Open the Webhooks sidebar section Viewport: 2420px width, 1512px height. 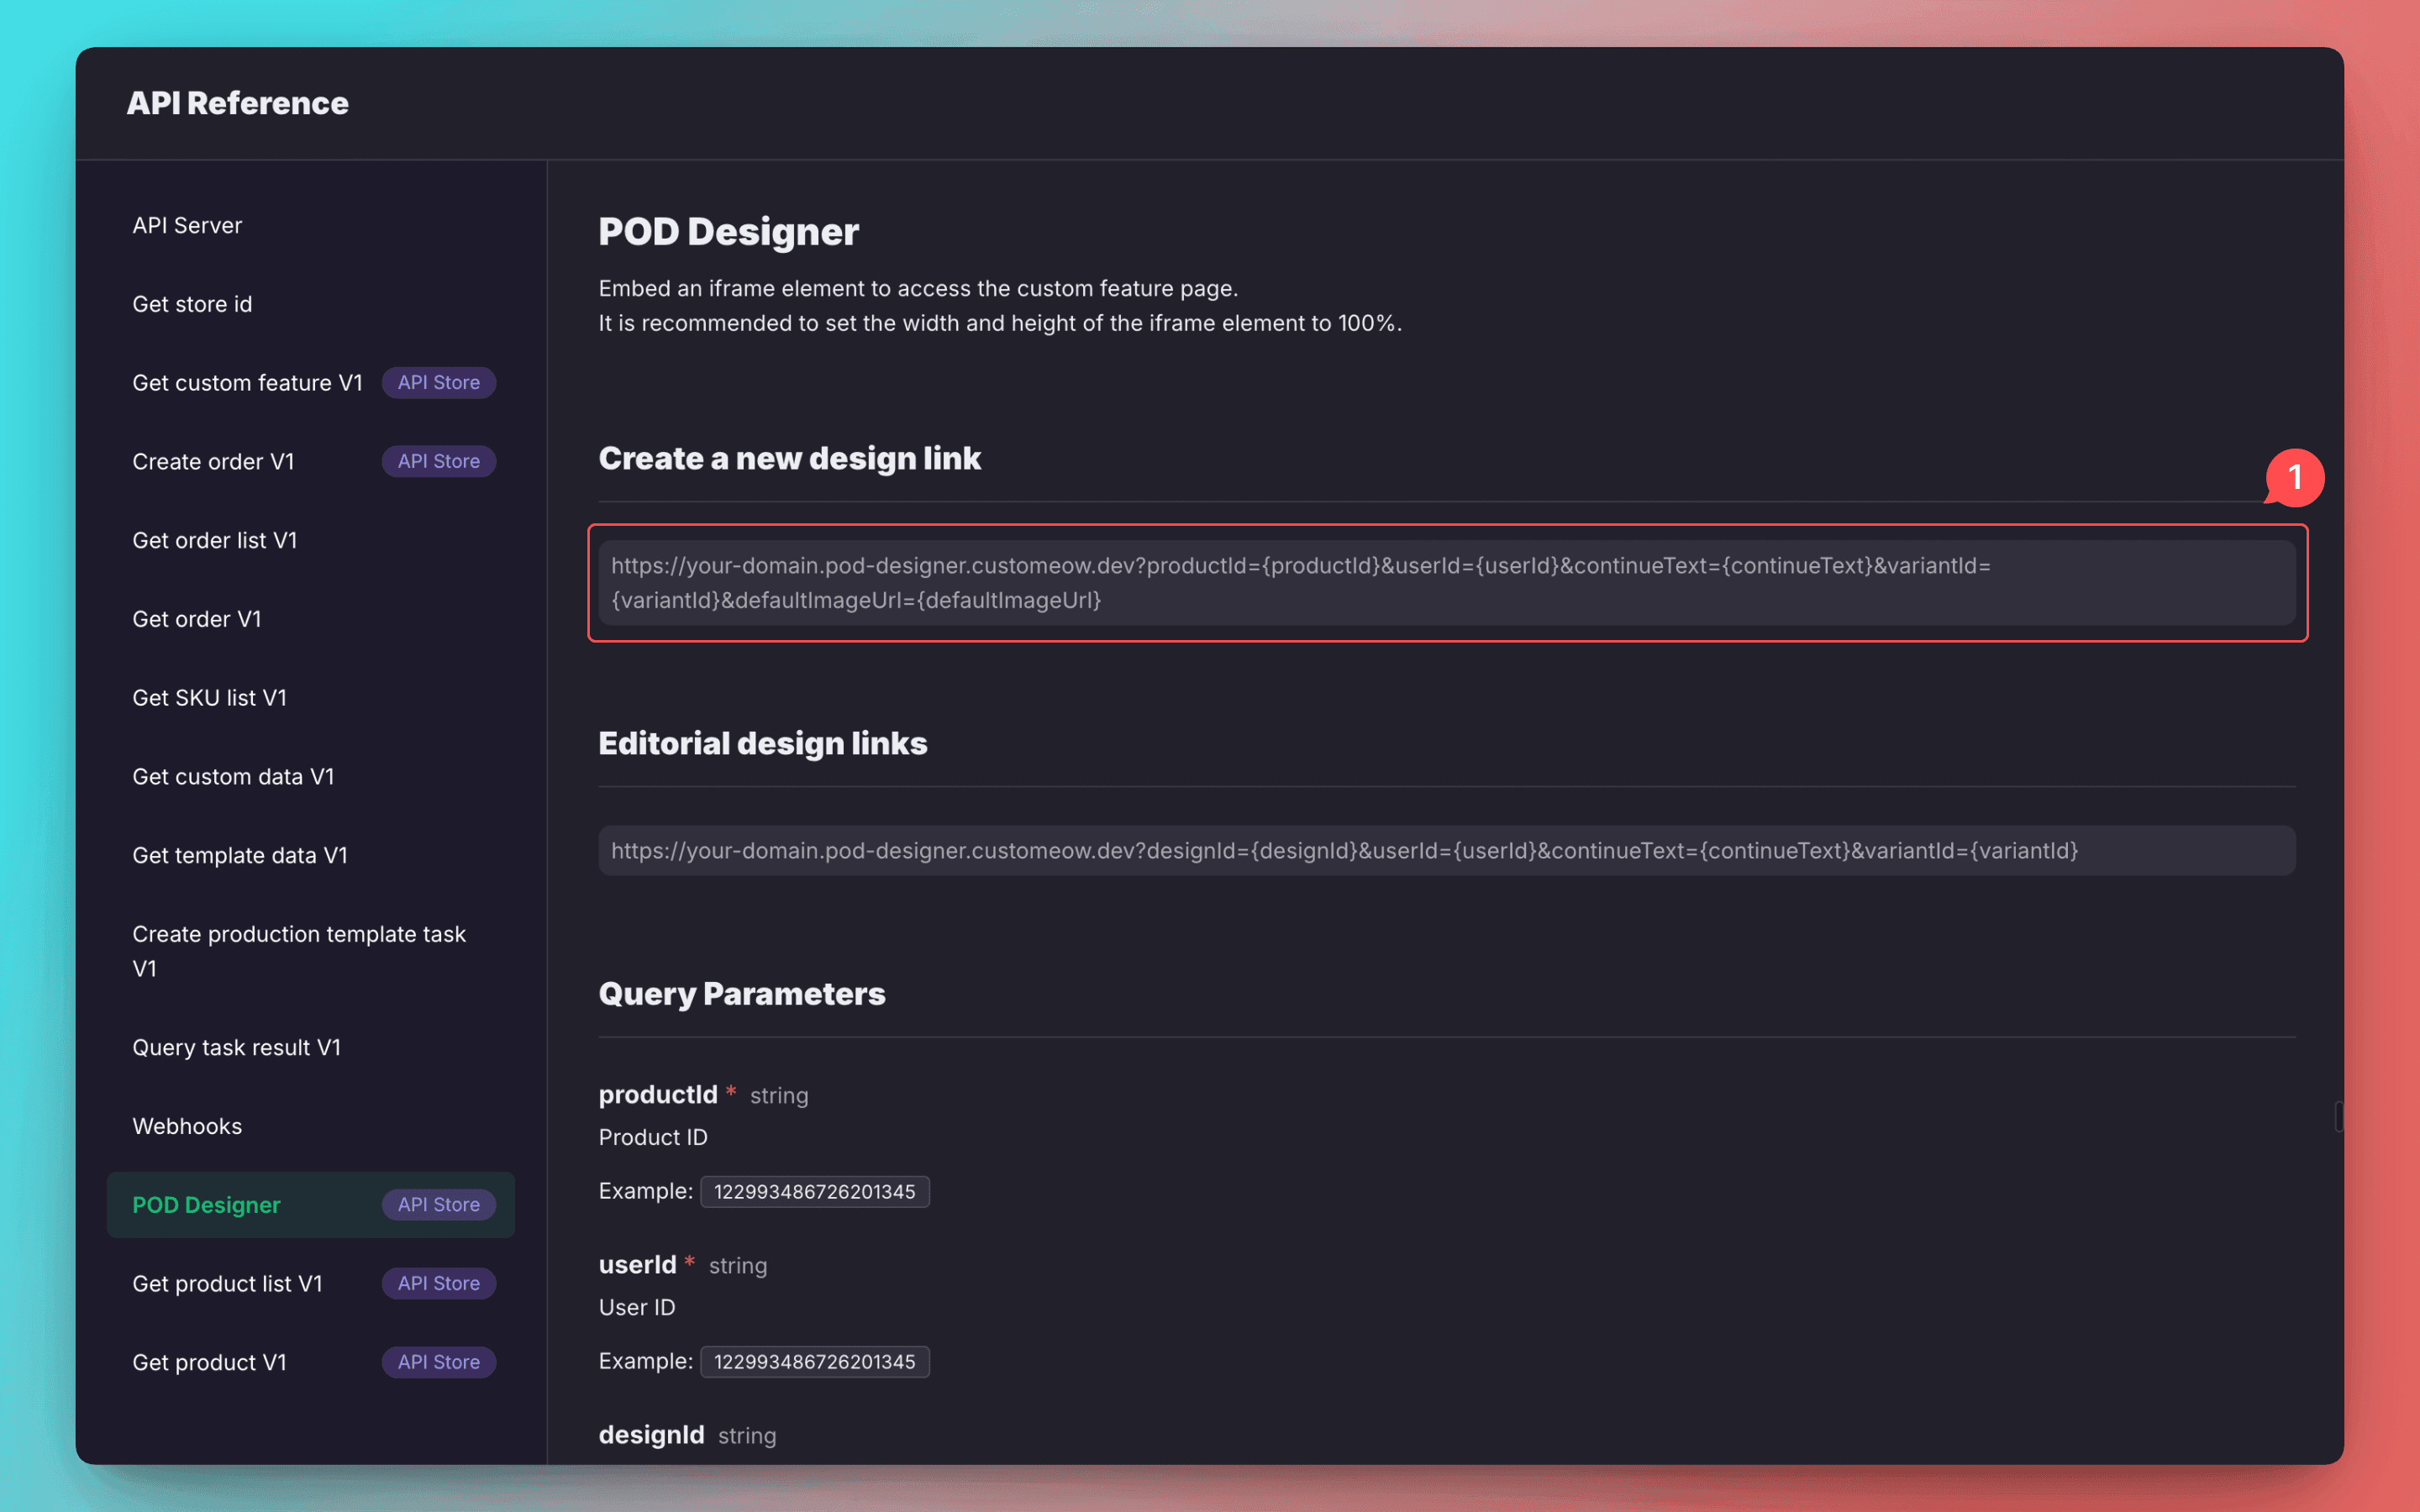click(187, 1126)
